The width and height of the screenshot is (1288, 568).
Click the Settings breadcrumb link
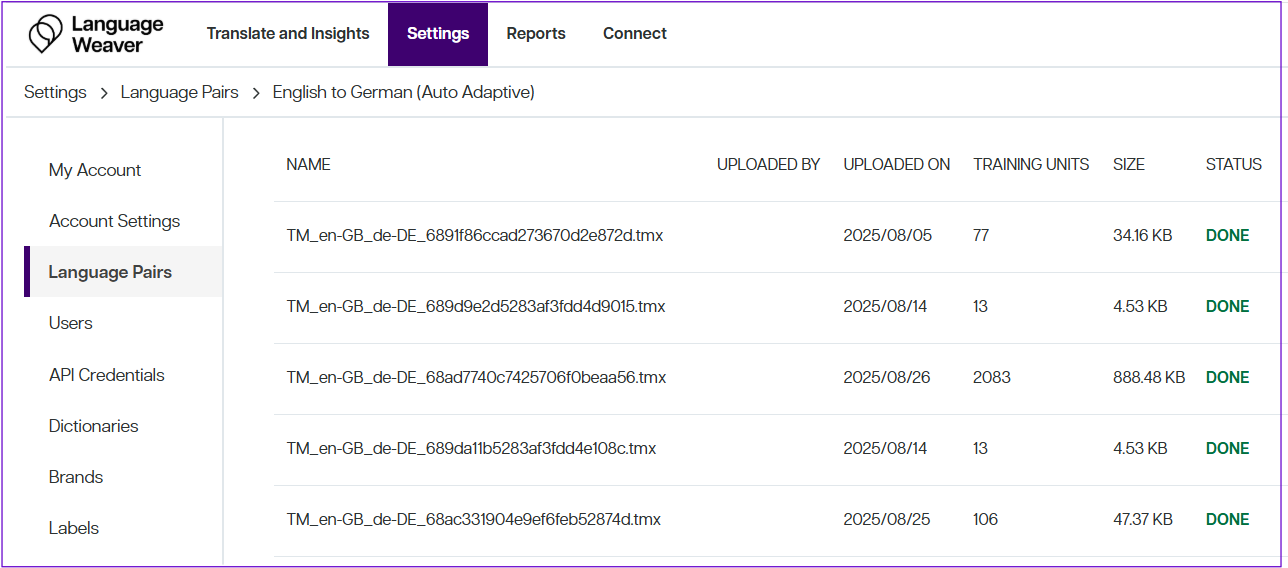click(x=55, y=92)
